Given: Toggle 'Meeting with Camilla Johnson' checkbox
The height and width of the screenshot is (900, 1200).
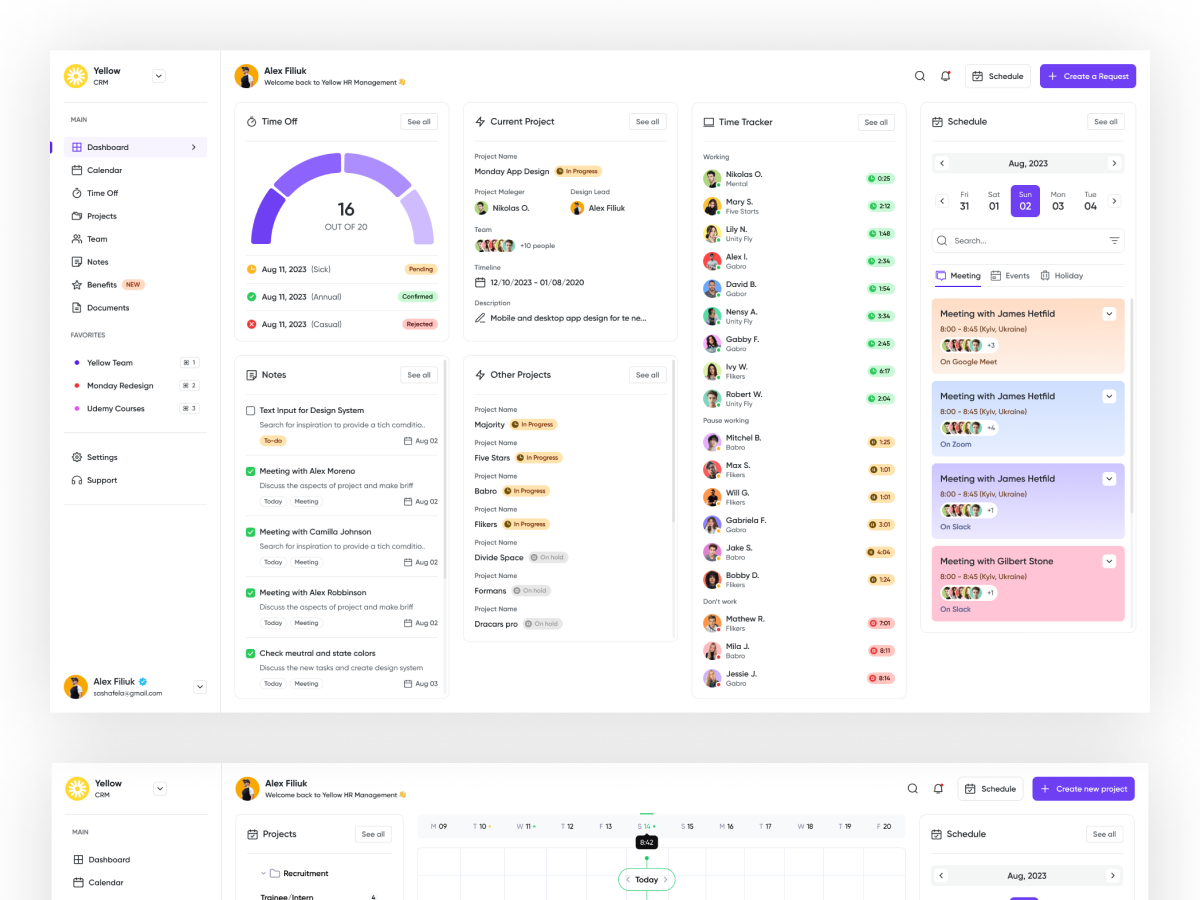Looking at the screenshot, I should pyautogui.click(x=251, y=532).
